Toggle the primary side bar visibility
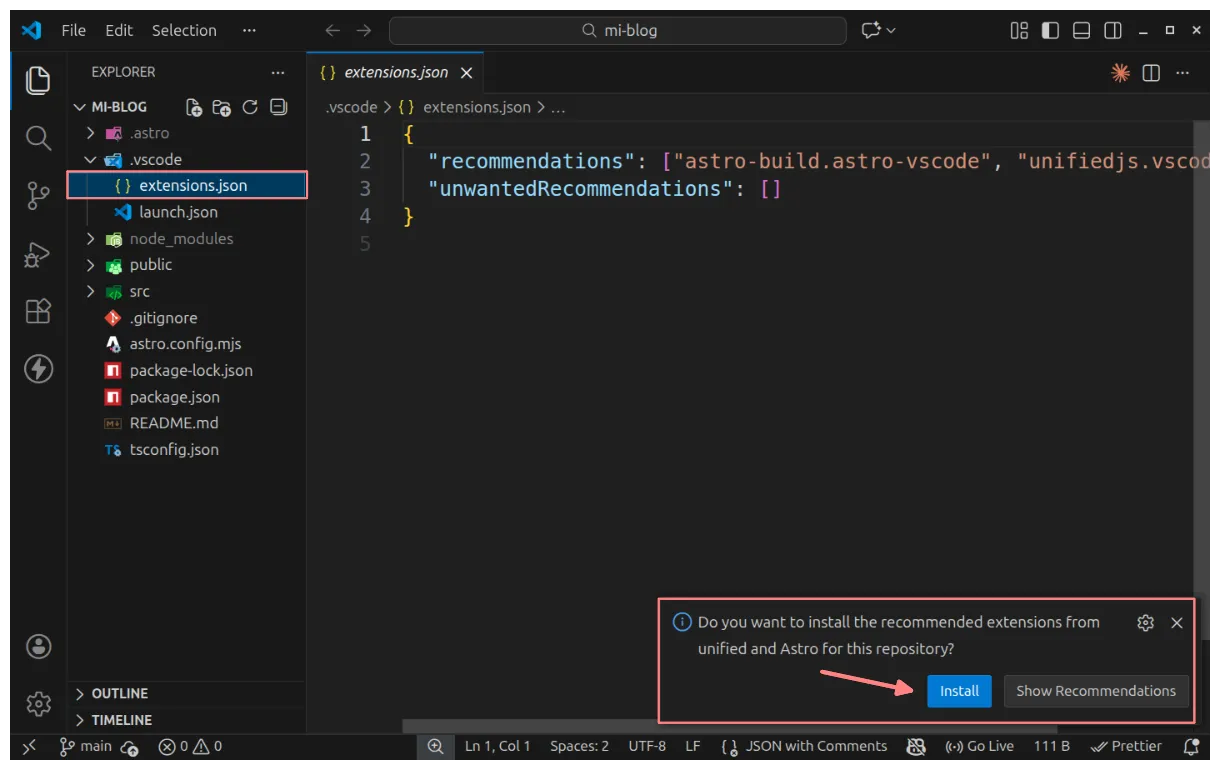Image resolution: width=1220 pixels, height=770 pixels. pyautogui.click(x=1050, y=30)
